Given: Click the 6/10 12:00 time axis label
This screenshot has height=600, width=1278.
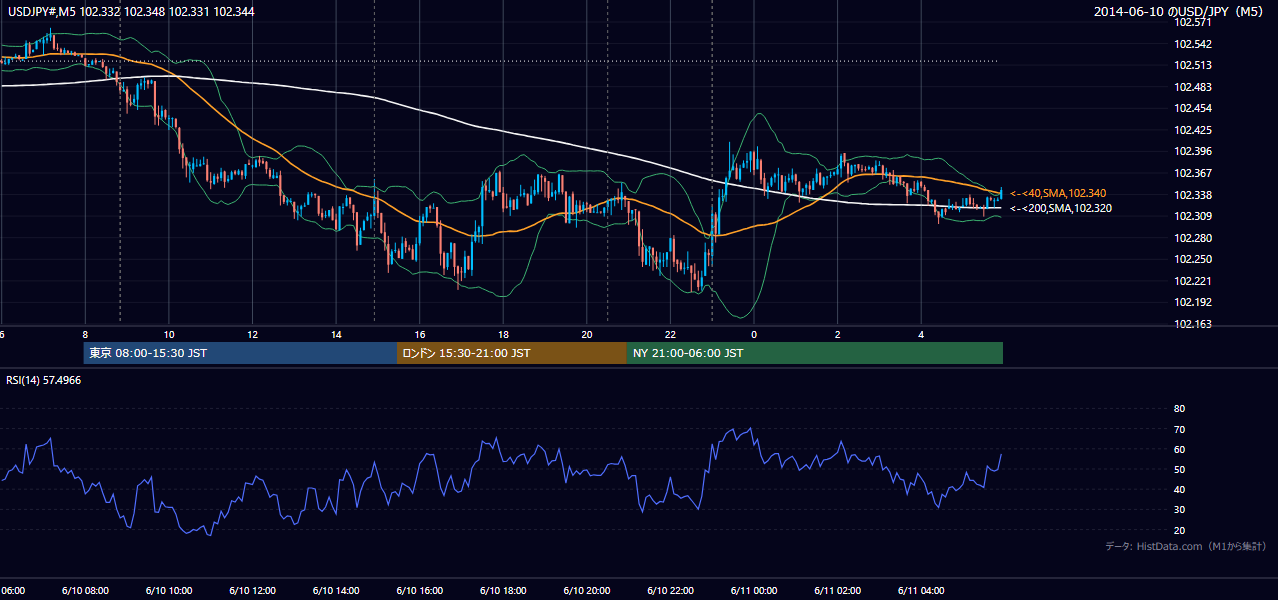Looking at the screenshot, I should [252, 591].
